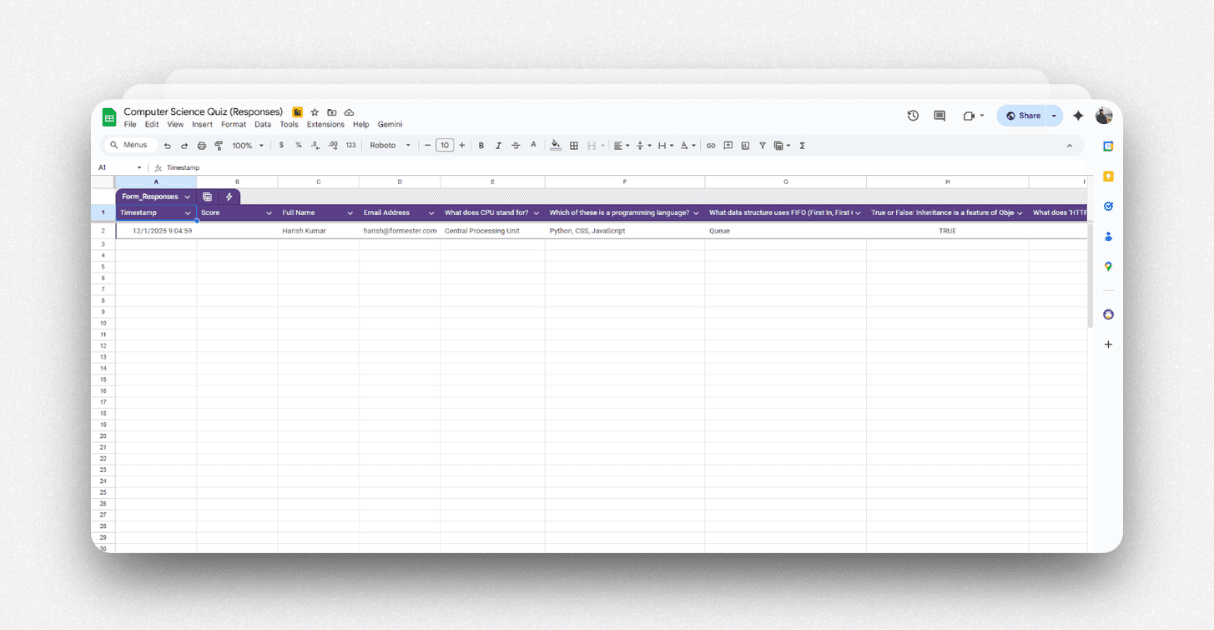Create a filter with the funnel icon
This screenshot has width=1214, height=630.
(762, 145)
